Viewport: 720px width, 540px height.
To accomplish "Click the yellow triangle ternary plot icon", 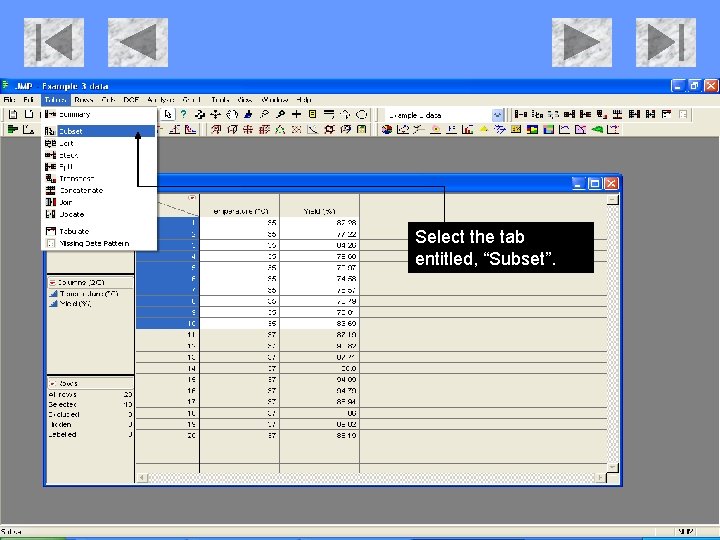I will pyautogui.click(x=484, y=129).
